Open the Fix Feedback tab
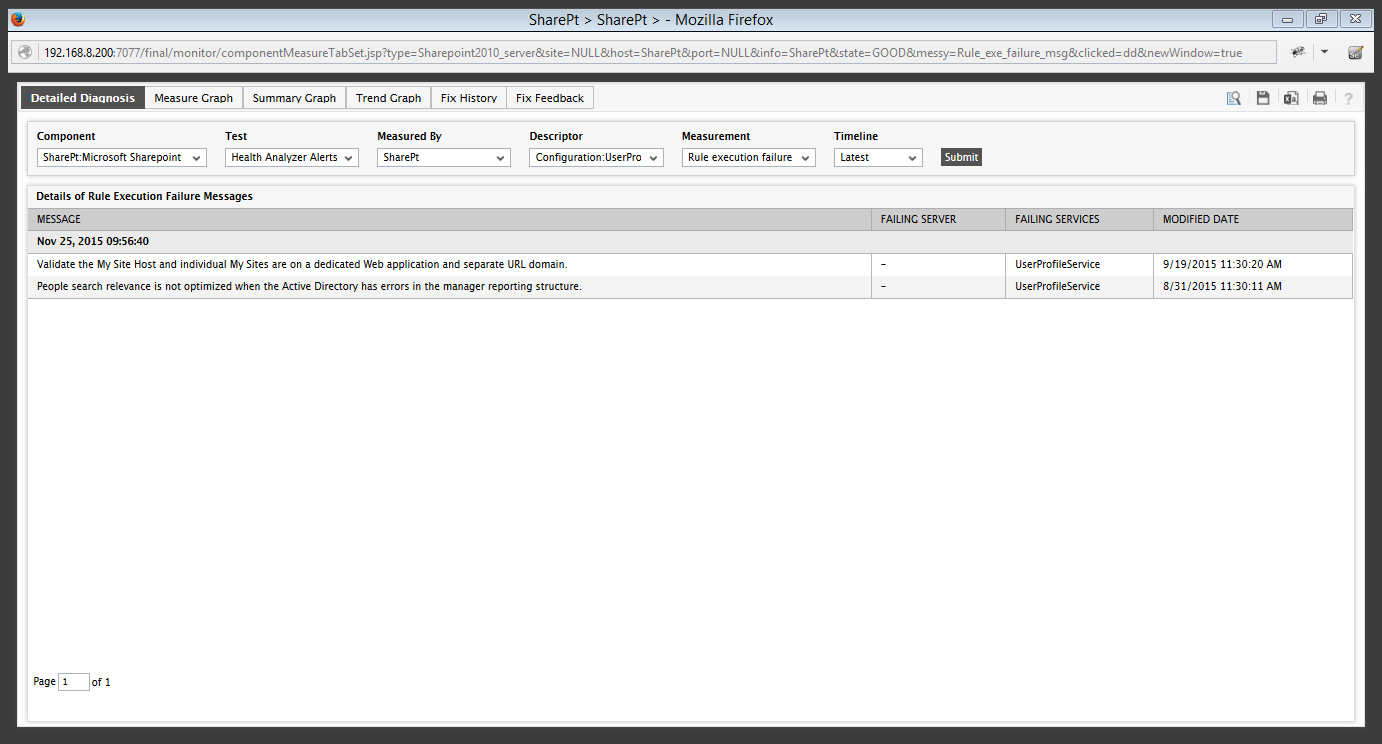The image size is (1382, 744). point(550,98)
